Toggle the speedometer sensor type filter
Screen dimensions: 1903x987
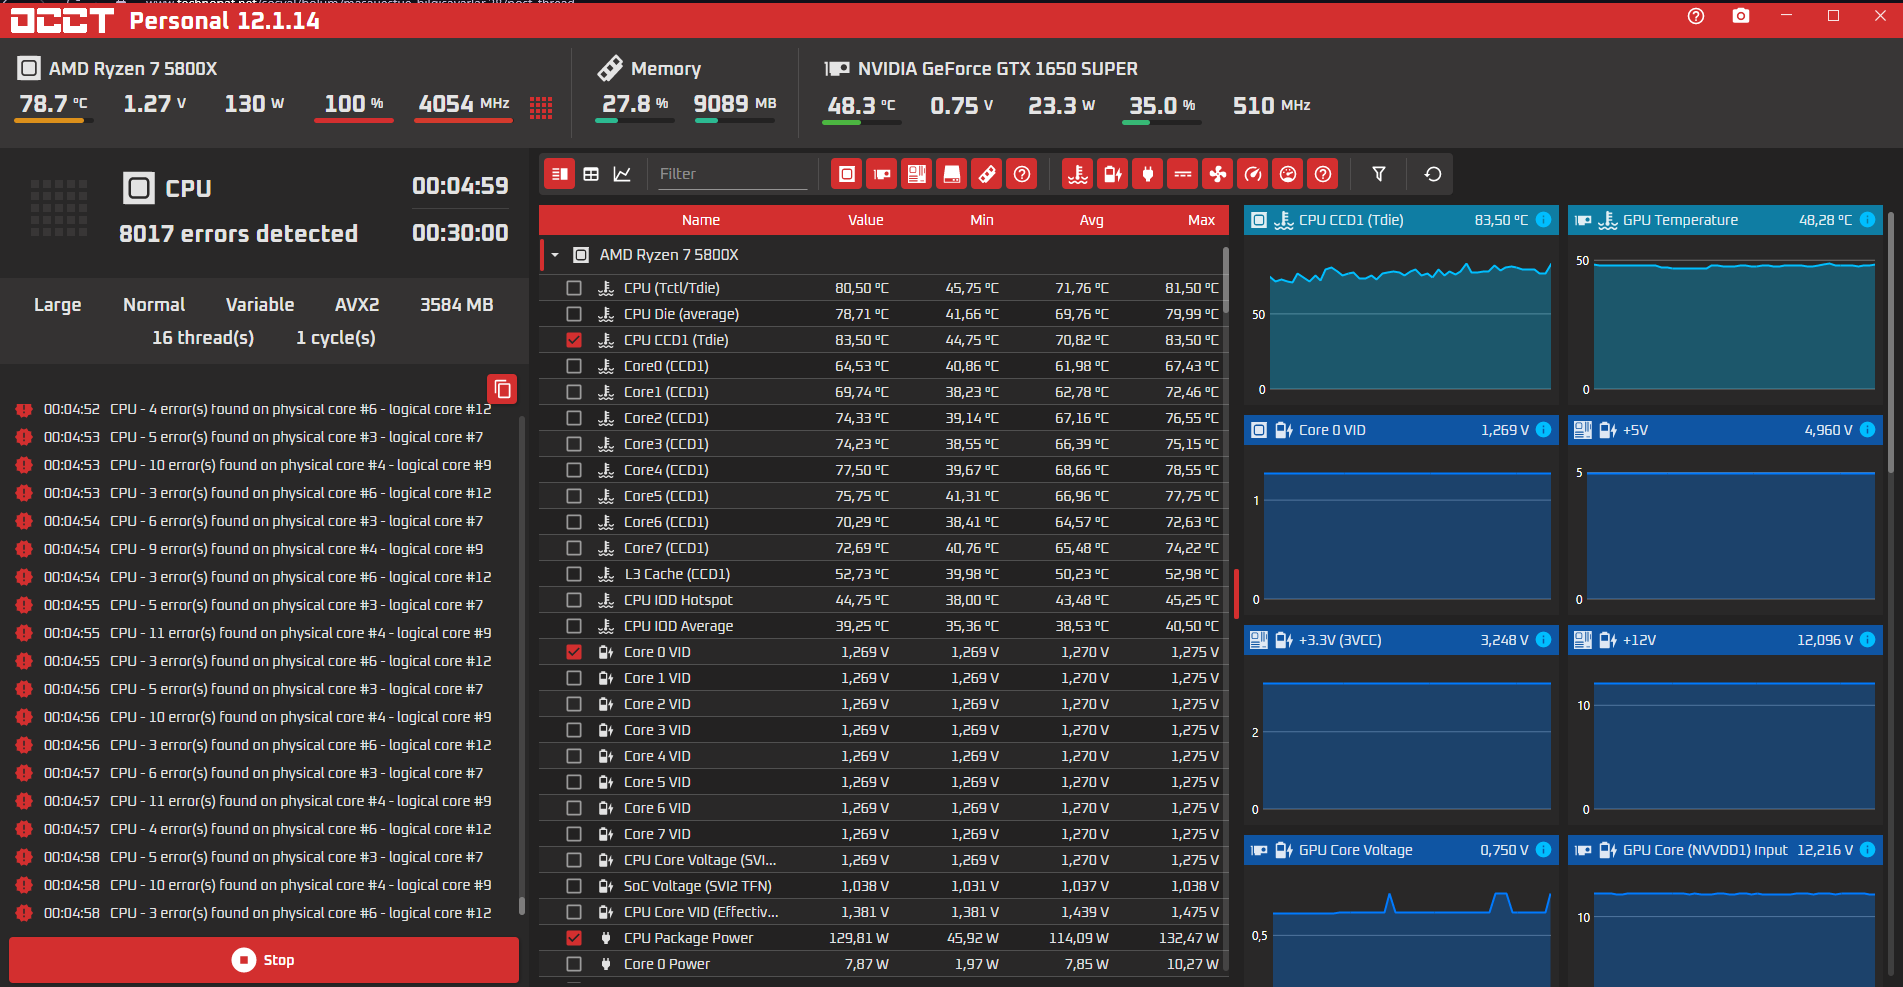(1253, 174)
